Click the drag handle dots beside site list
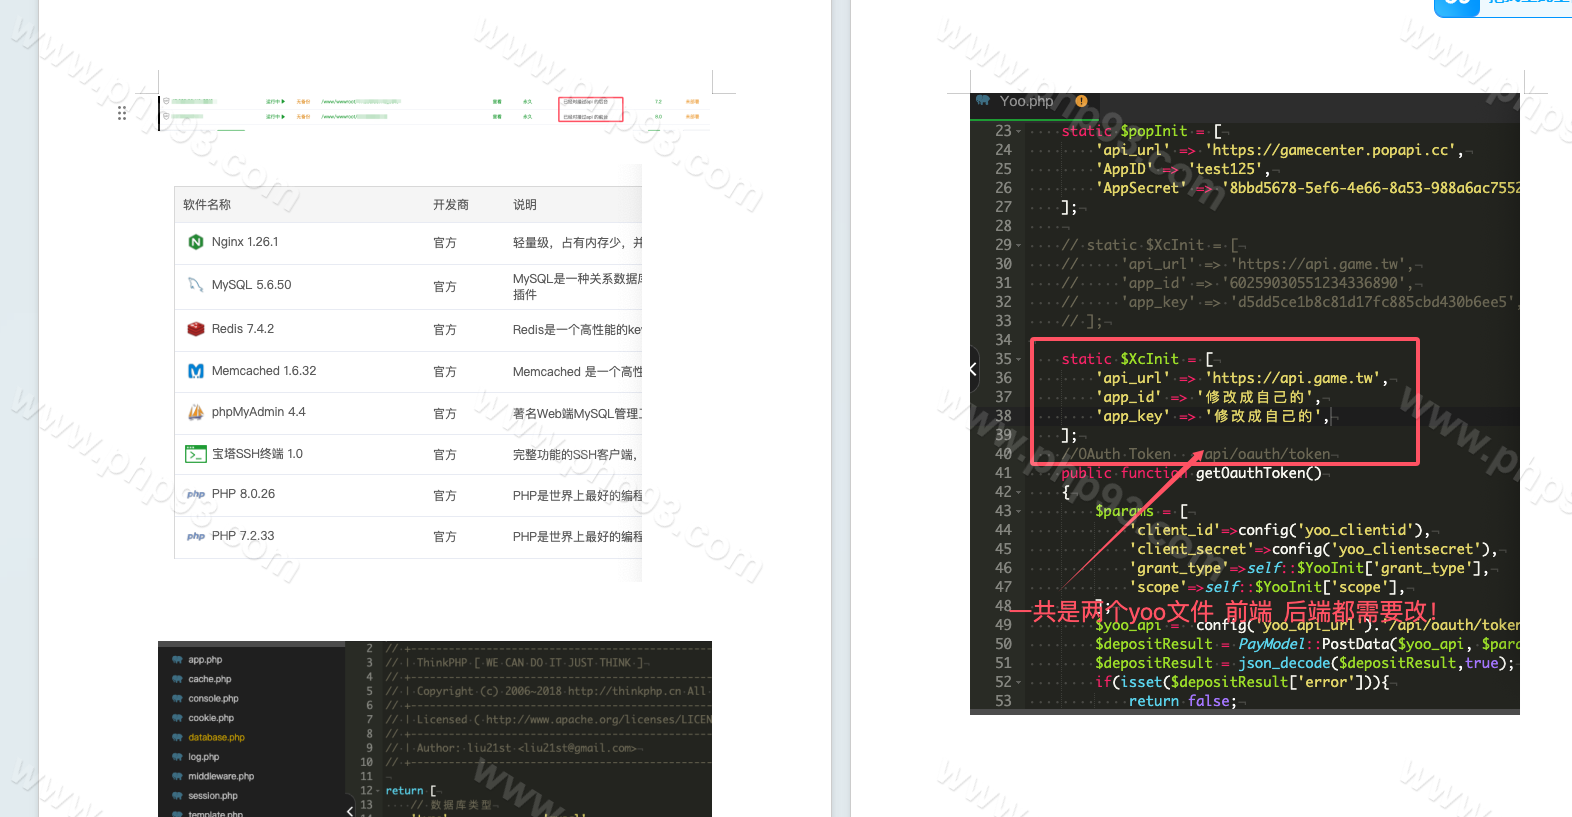 pos(122,113)
